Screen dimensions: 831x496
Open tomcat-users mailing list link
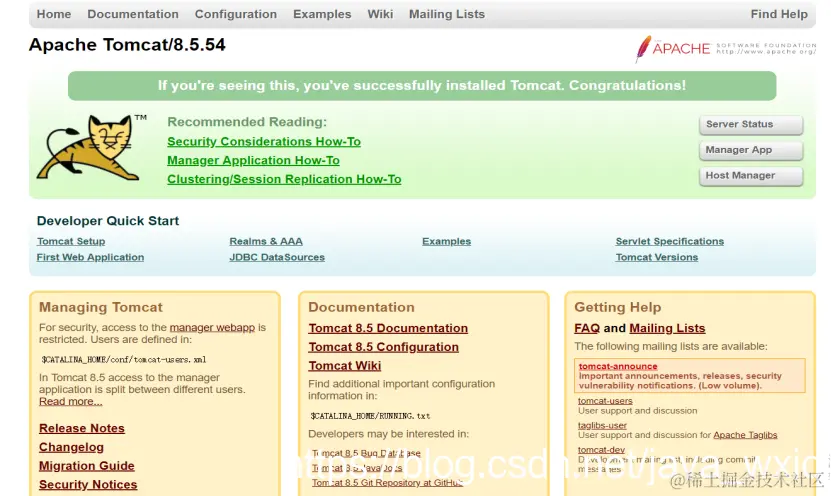605,401
